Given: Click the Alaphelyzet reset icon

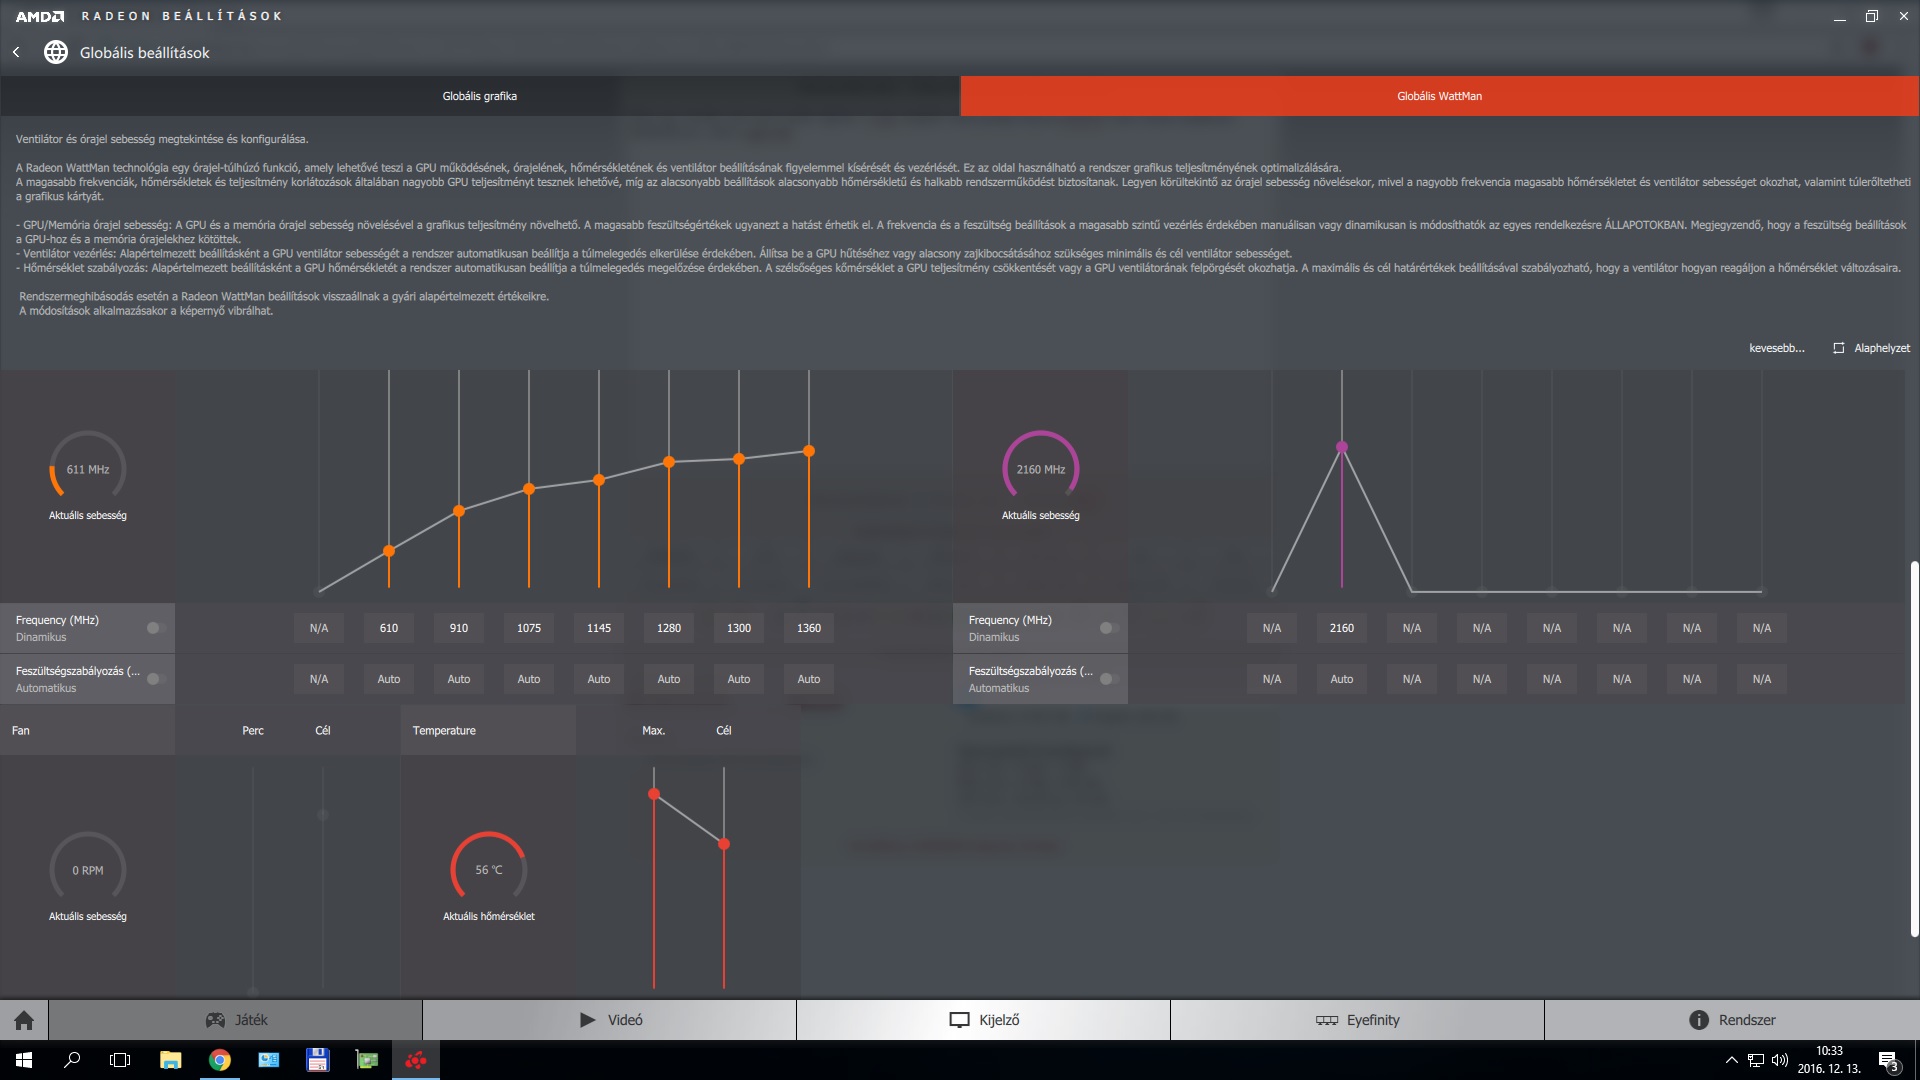Looking at the screenshot, I should 1838,348.
